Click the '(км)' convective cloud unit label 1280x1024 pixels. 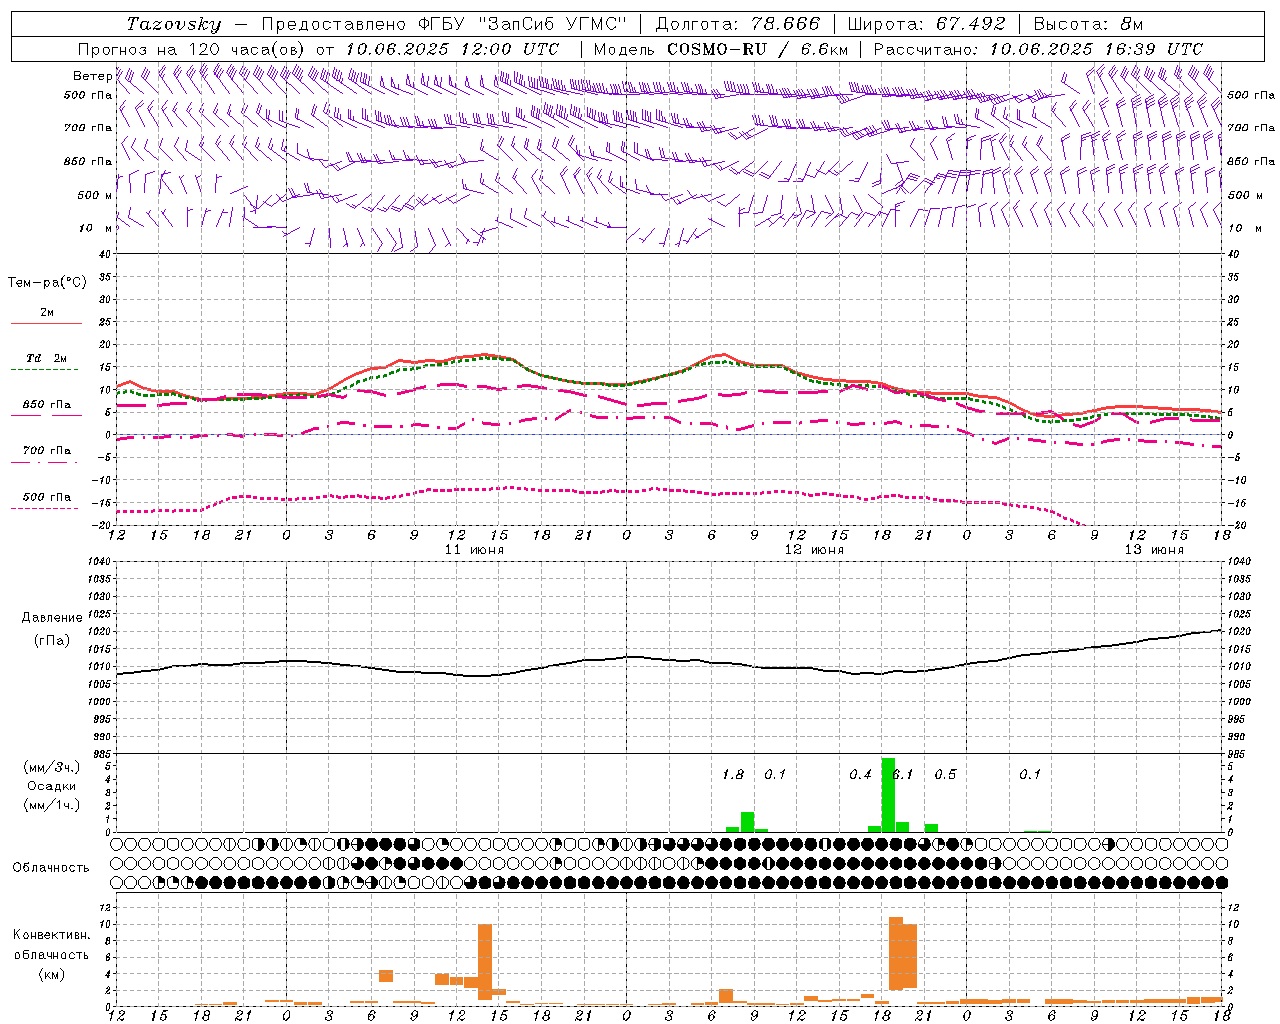[52, 975]
